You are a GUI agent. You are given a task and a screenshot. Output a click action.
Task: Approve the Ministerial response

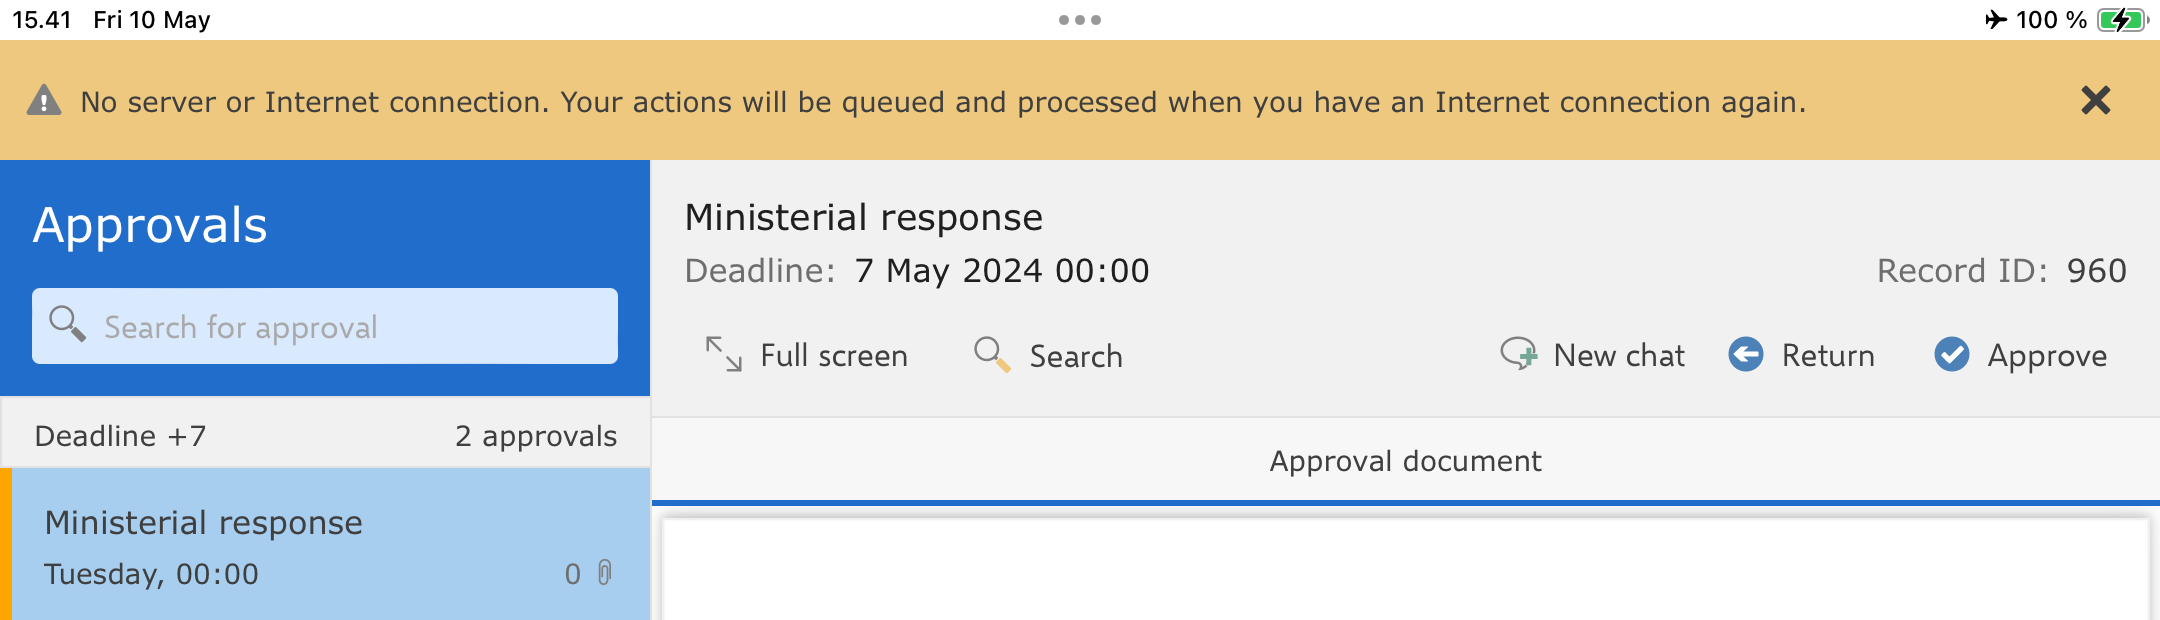coord(2020,355)
